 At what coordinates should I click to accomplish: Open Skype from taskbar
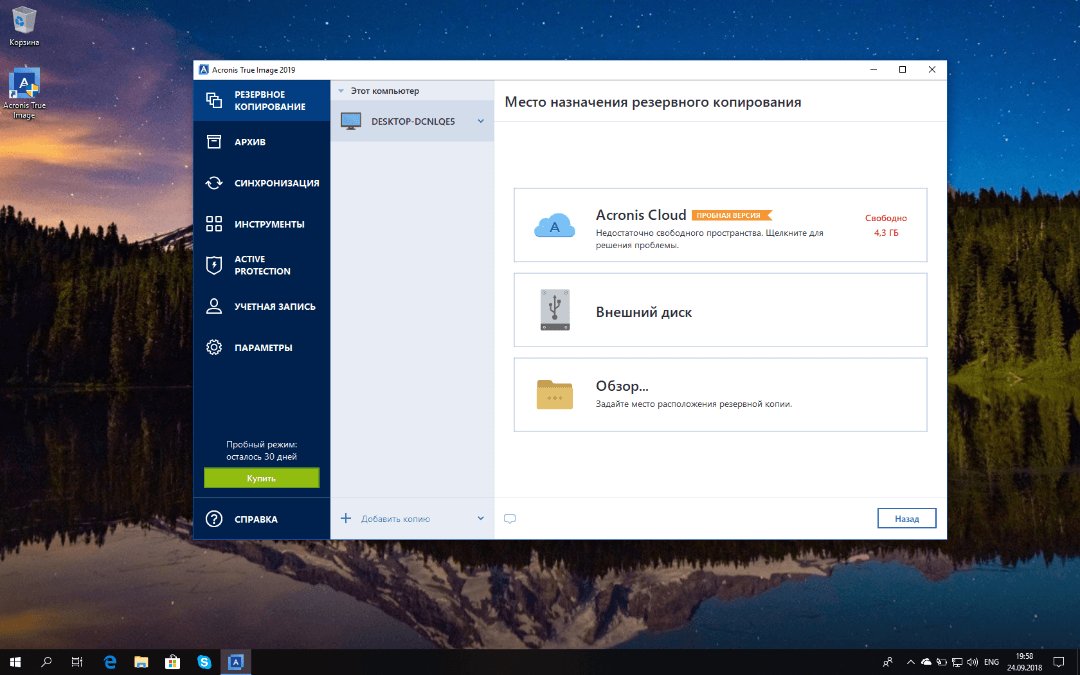click(205, 662)
